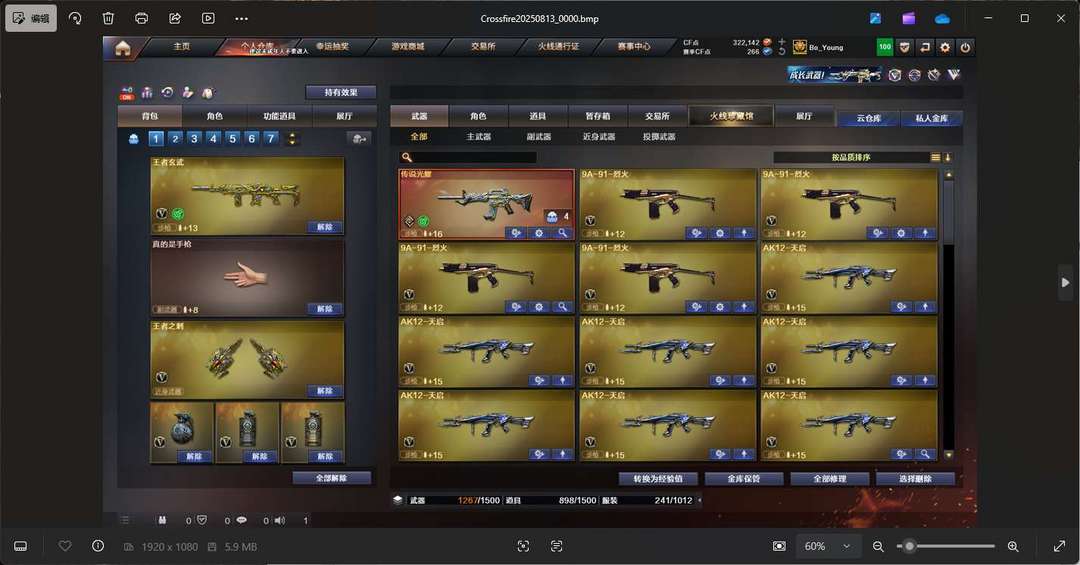Viewport: 1080px width, 565px height.
Task: Select backpack slot 2
Action: (x=175, y=138)
